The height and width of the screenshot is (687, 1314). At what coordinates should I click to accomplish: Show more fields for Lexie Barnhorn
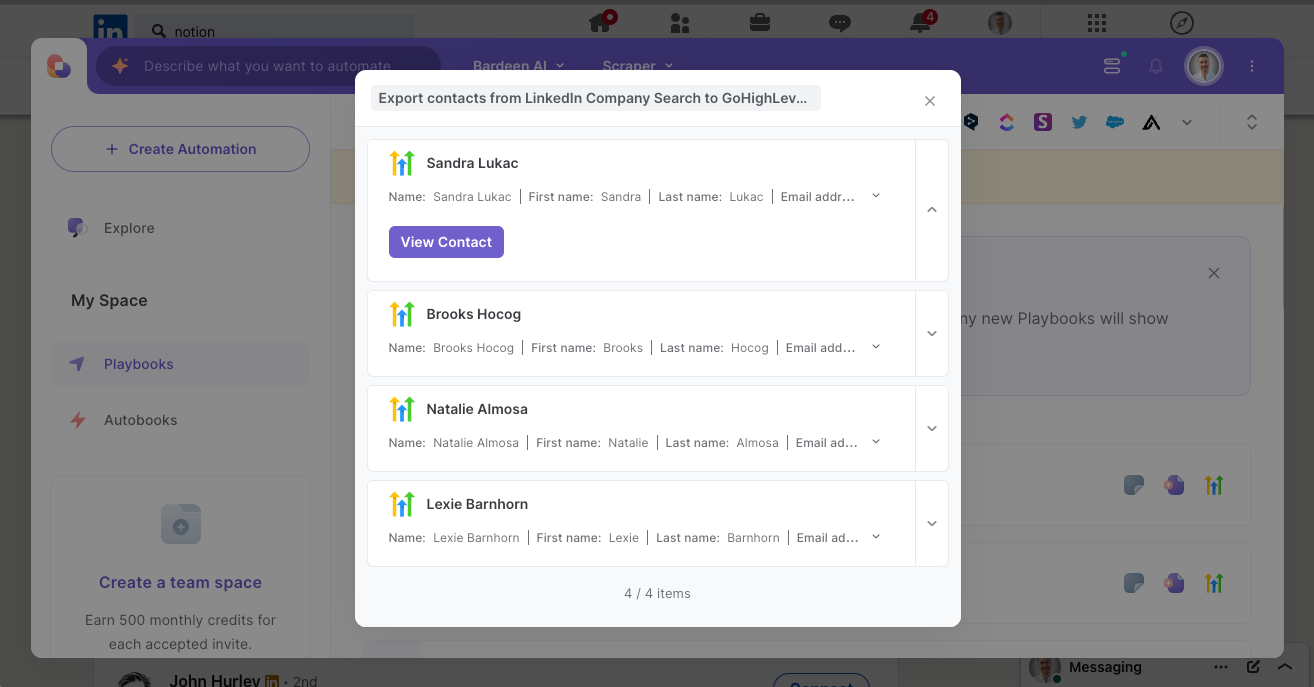pos(876,537)
